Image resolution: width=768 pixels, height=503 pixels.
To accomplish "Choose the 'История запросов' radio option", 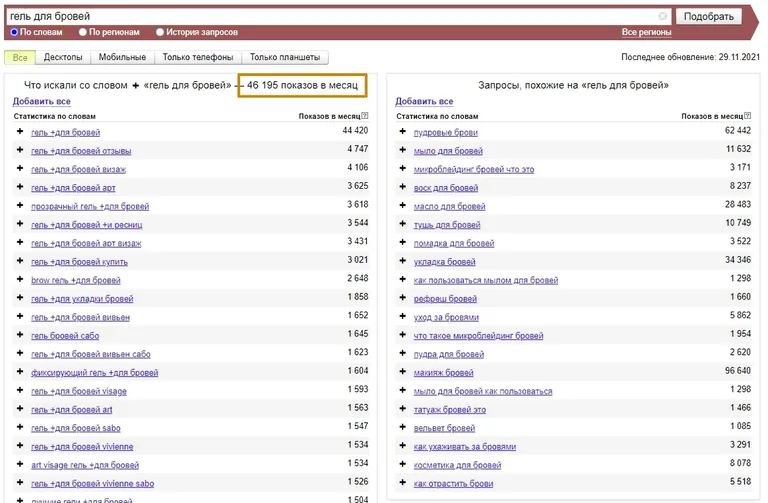I will tap(163, 32).
